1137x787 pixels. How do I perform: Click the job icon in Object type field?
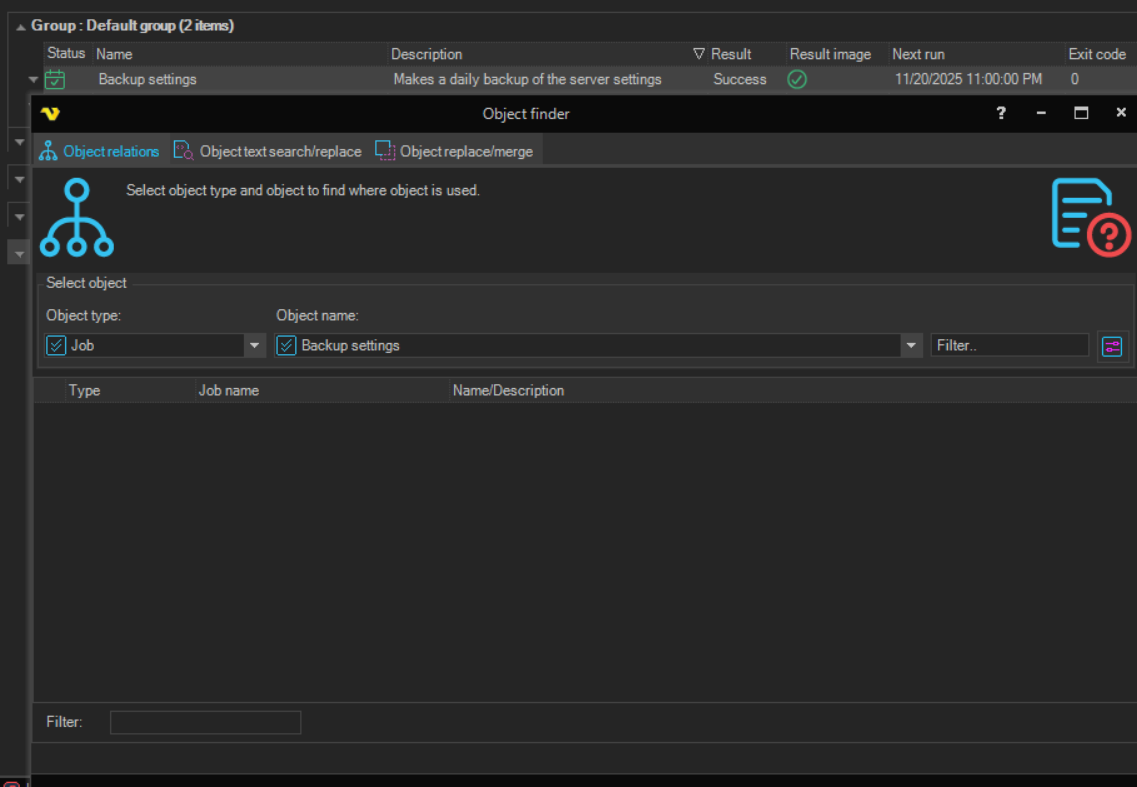coord(57,346)
